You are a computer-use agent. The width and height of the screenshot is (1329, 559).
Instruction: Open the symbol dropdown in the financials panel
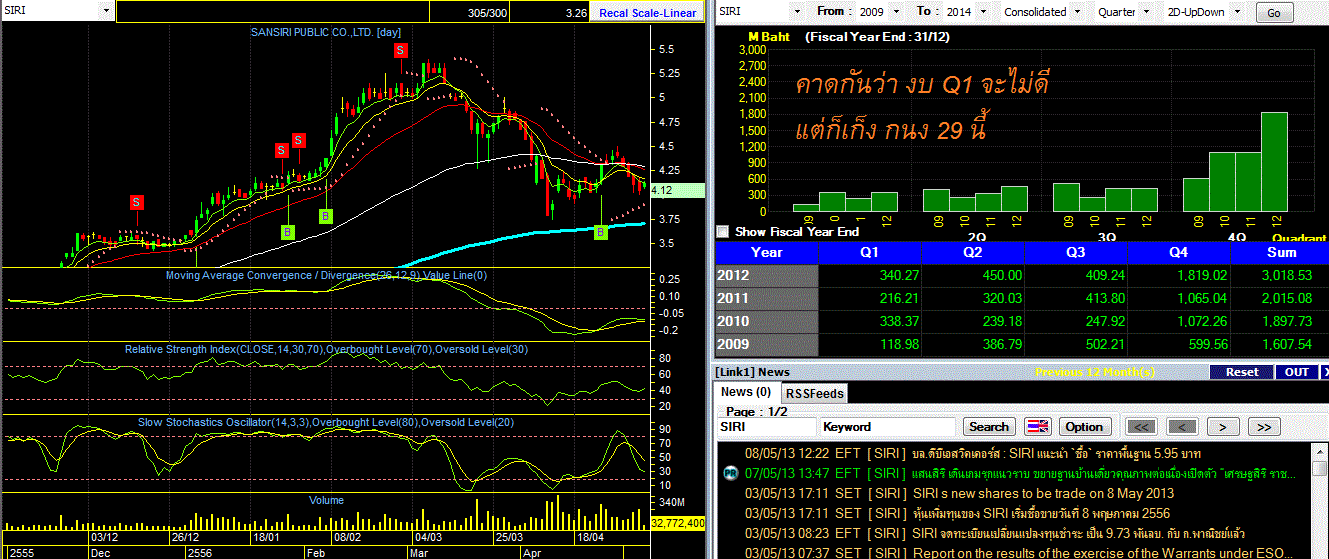[x=797, y=12]
